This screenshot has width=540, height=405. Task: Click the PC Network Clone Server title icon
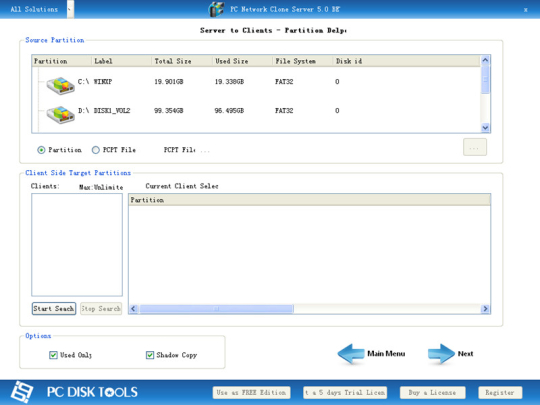(x=216, y=9)
